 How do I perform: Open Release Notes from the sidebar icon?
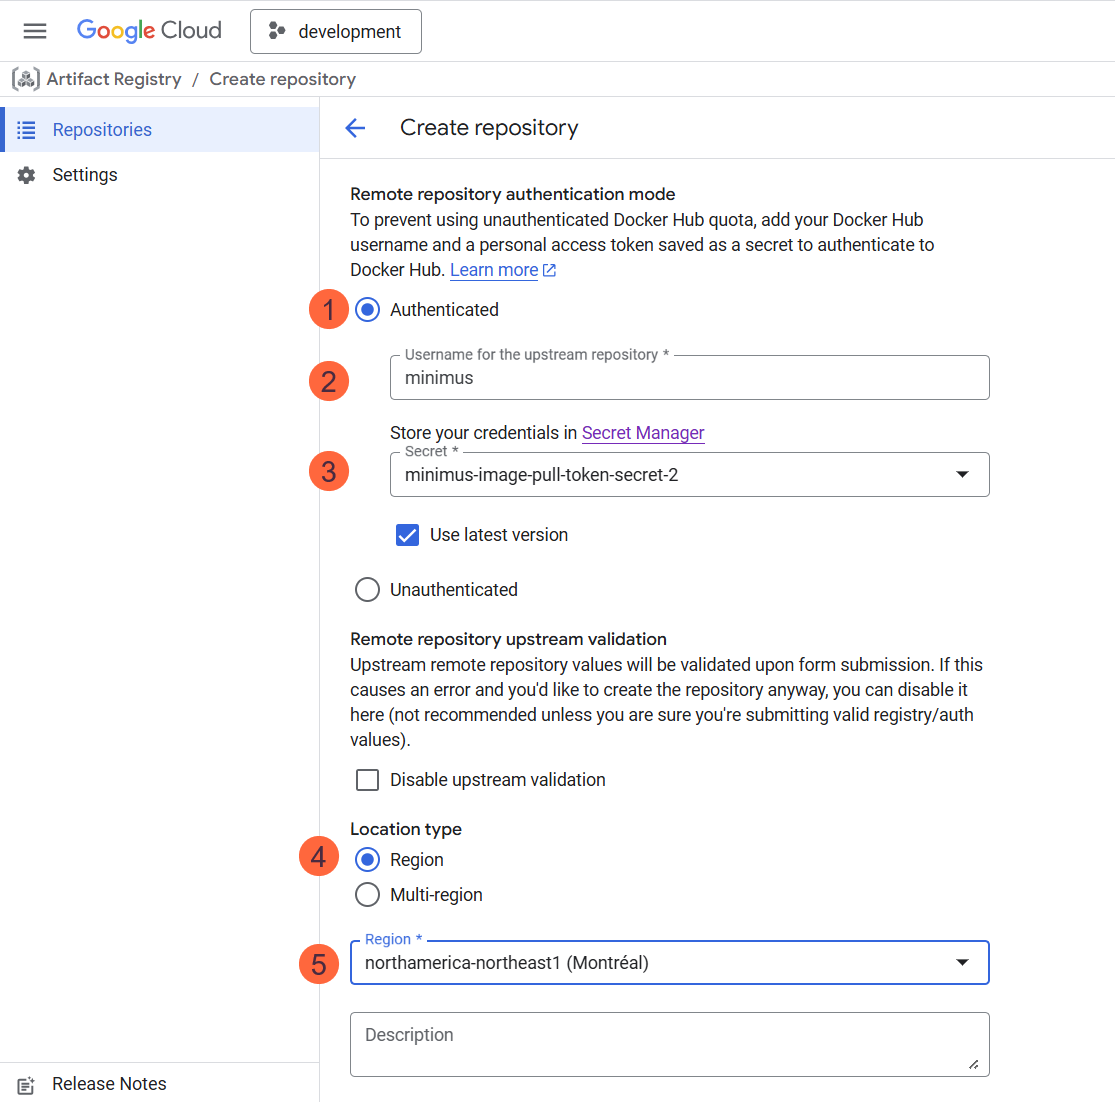pos(24,1084)
